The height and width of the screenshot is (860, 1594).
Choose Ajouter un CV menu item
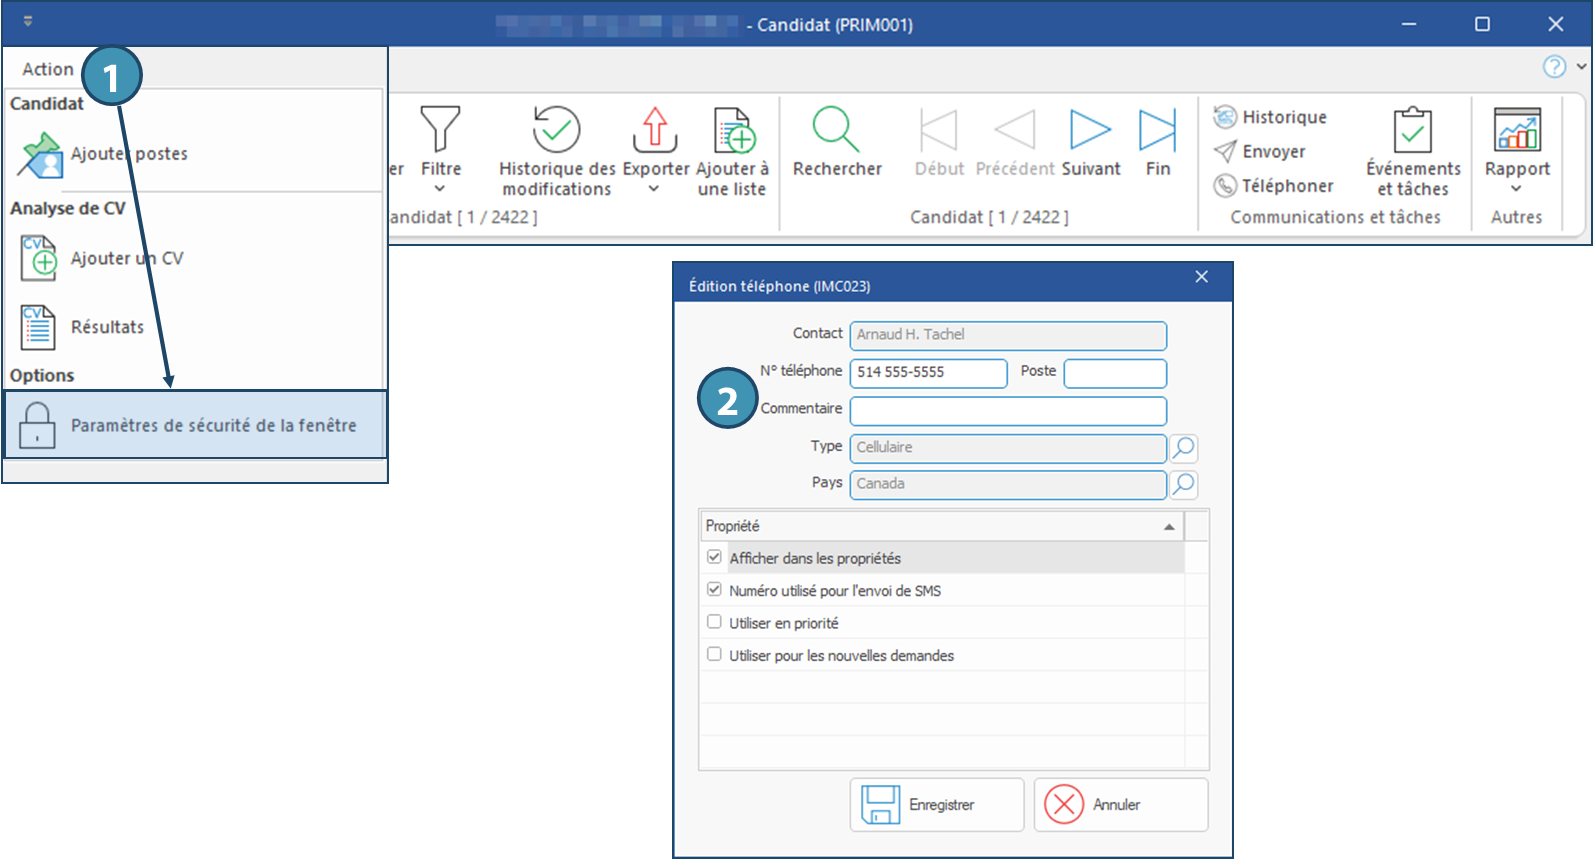126,258
